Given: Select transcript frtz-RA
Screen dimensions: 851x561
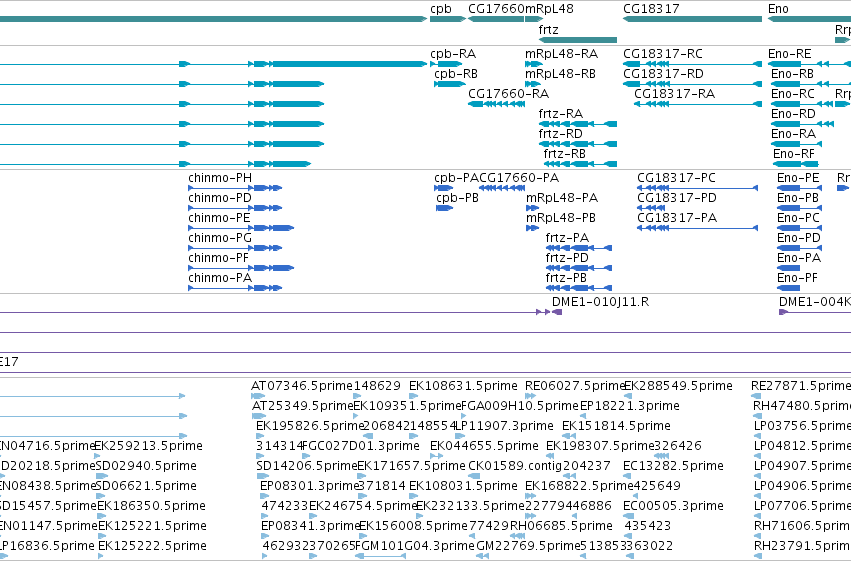Looking at the screenshot, I should tap(561, 114).
